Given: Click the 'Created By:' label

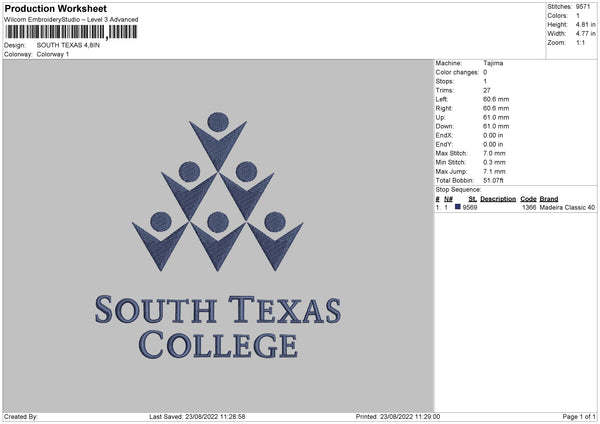Looking at the screenshot, I should (x=21, y=416).
